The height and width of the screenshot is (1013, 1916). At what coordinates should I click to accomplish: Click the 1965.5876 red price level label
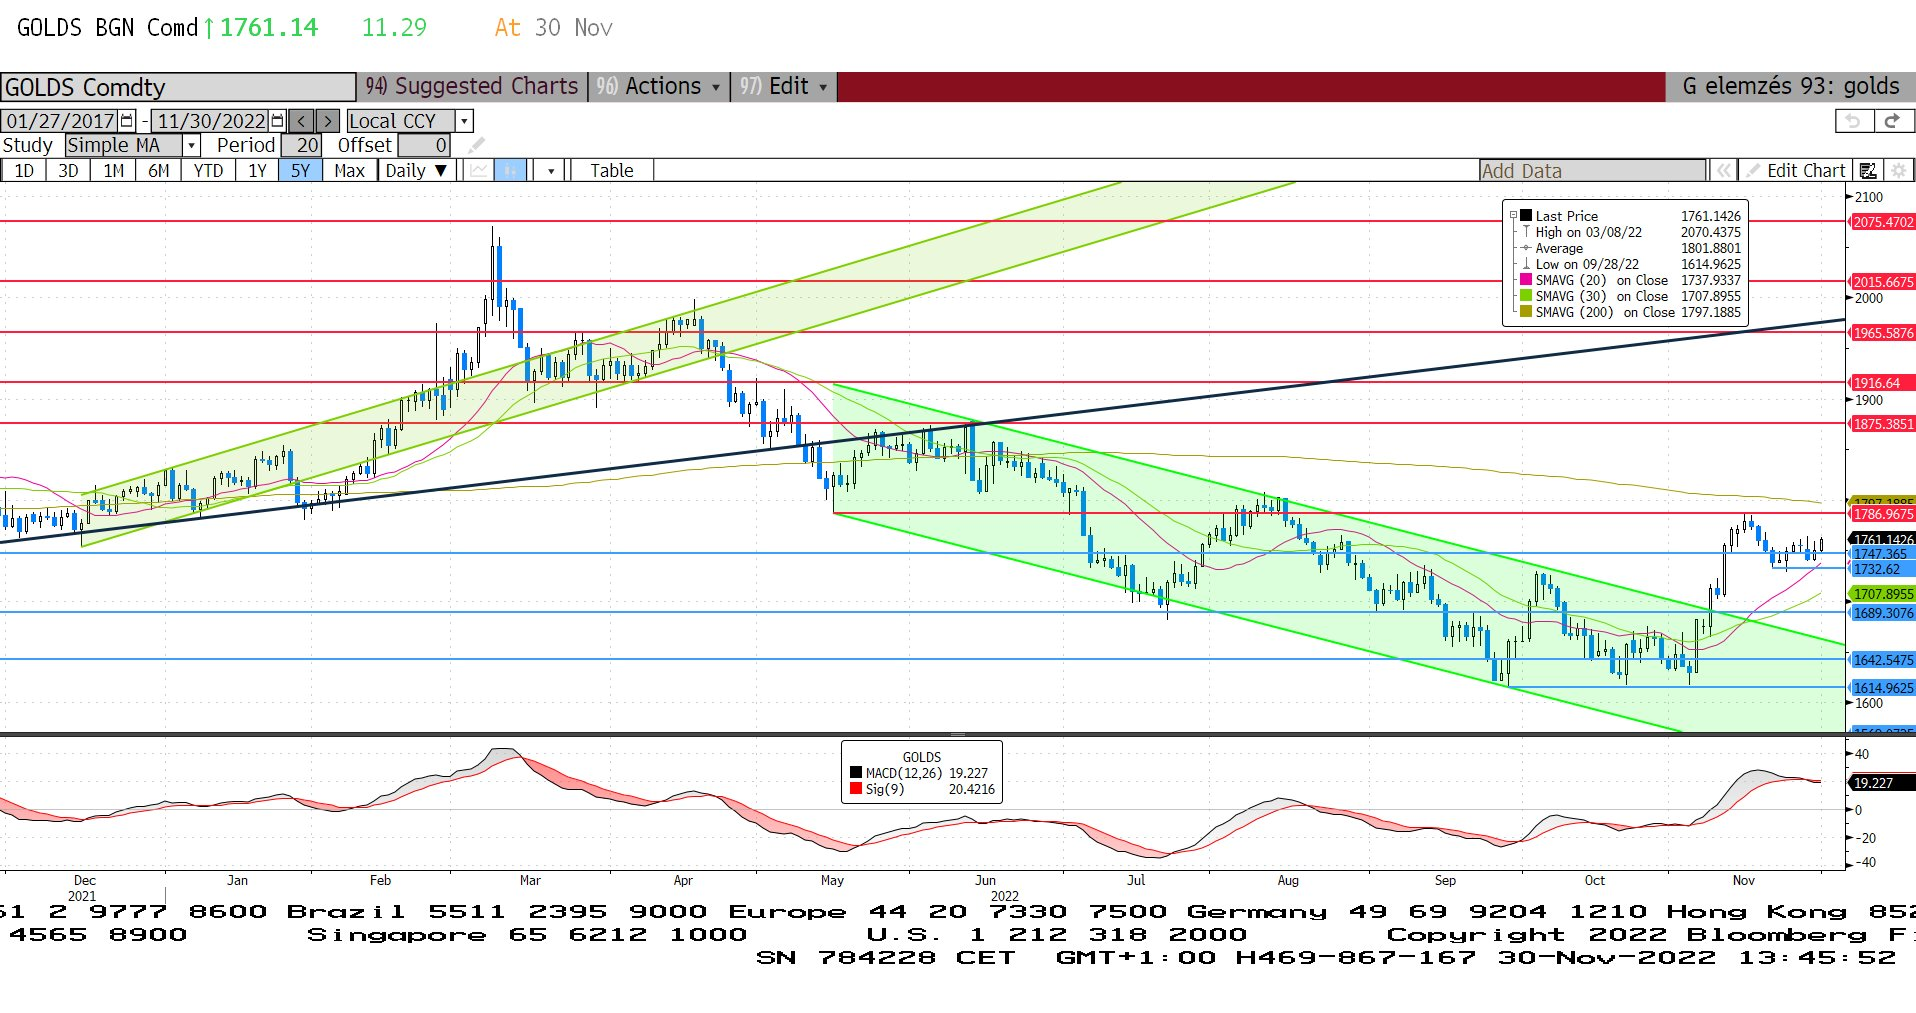point(1882,333)
